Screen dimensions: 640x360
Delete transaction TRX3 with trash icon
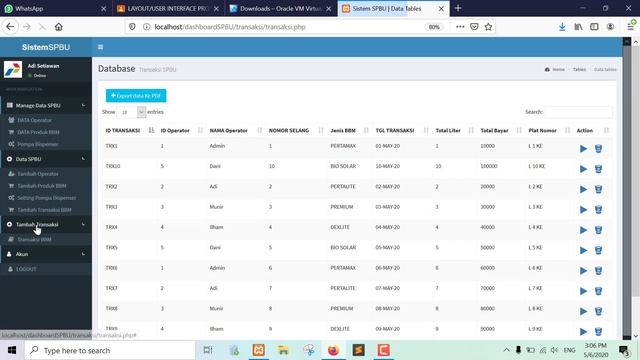pos(598,210)
